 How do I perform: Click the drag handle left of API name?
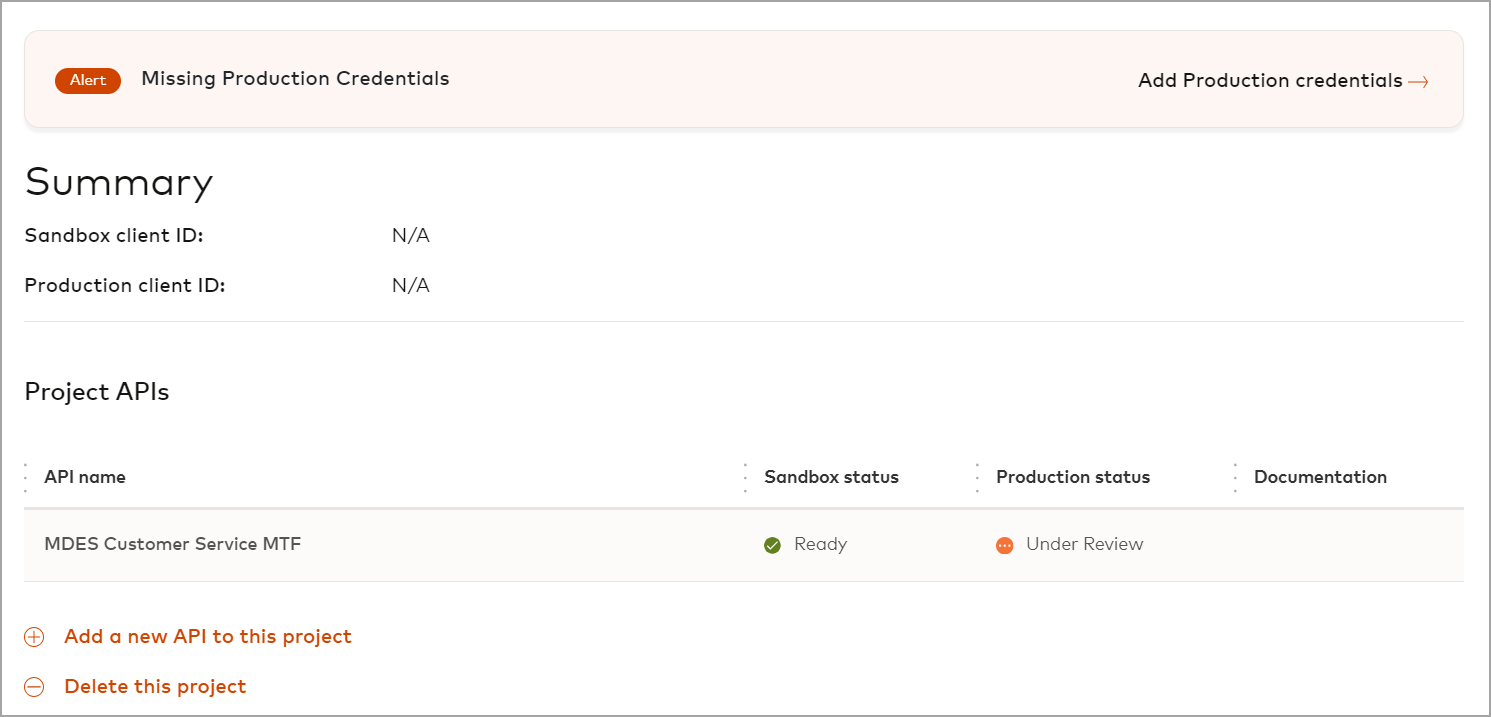pos(26,478)
